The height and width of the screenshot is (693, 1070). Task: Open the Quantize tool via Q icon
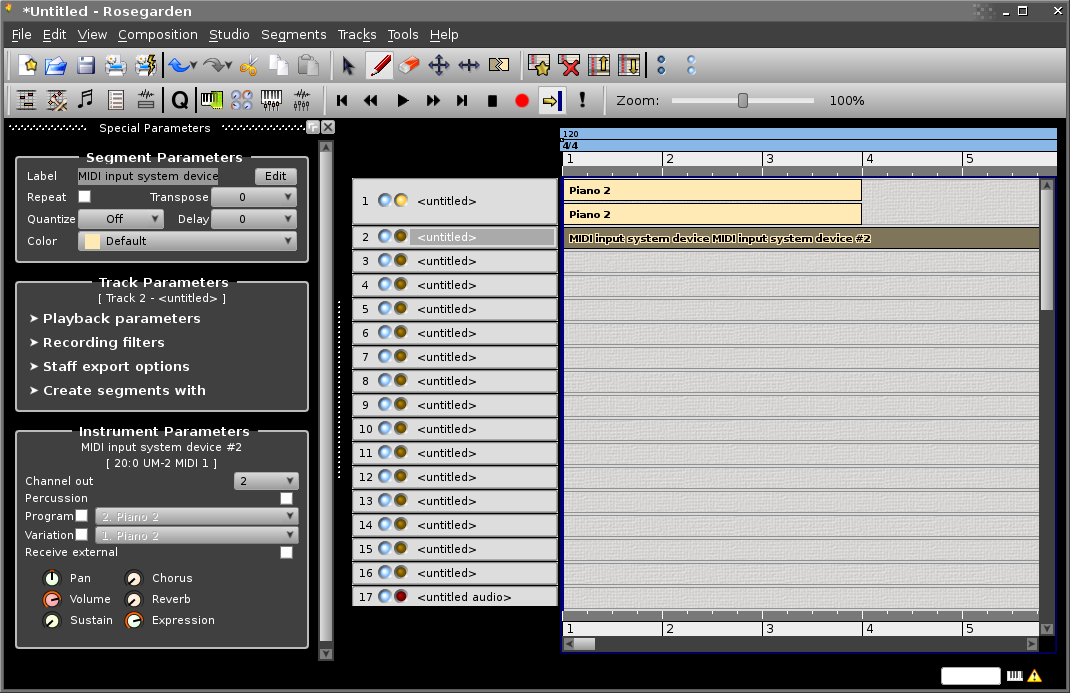point(180,100)
